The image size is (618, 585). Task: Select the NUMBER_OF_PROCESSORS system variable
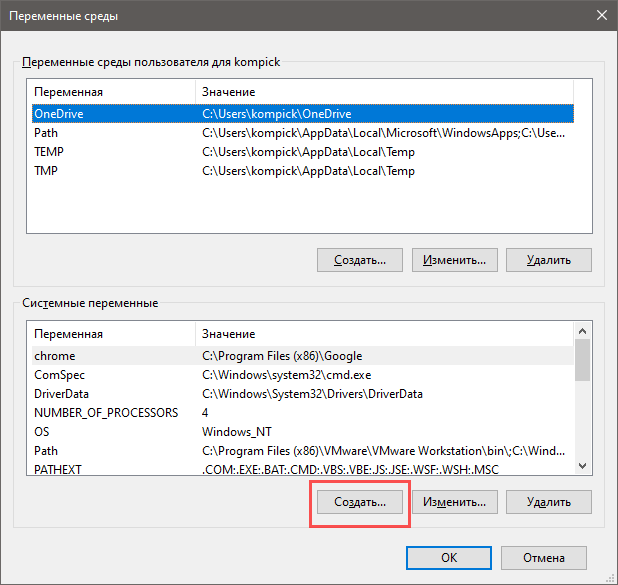303,413
